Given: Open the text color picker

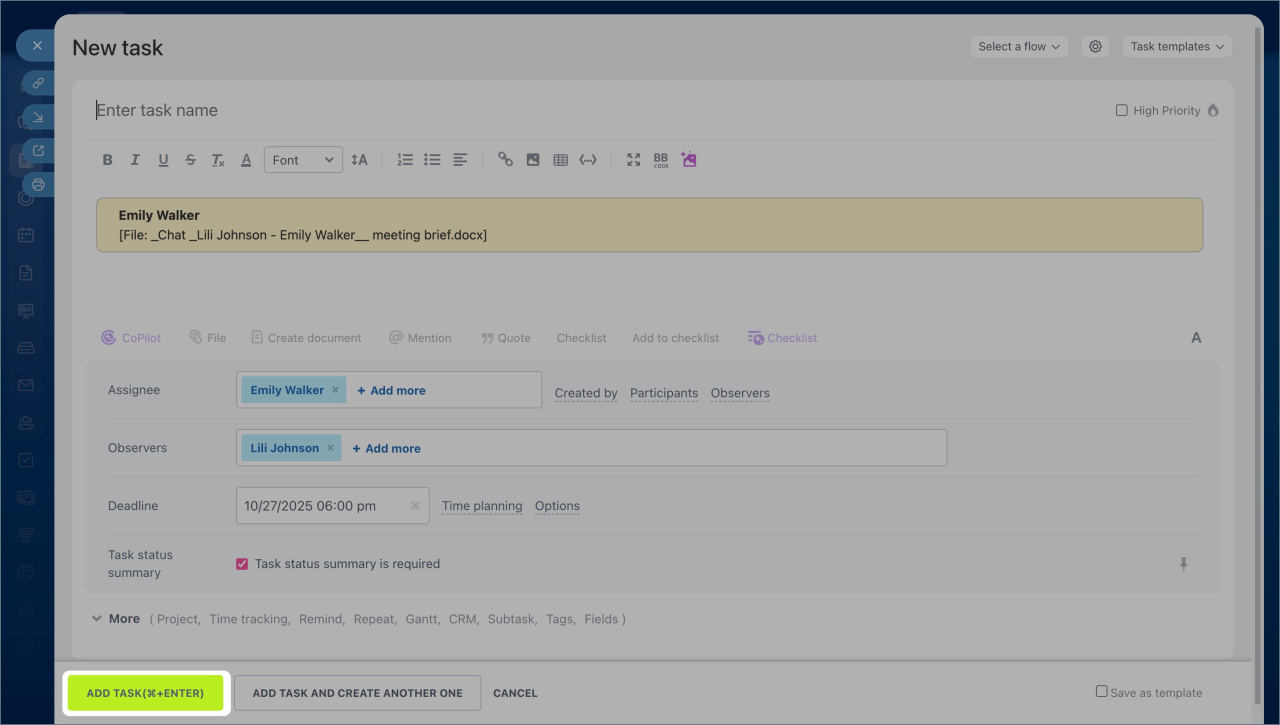Looking at the screenshot, I should [x=246, y=160].
